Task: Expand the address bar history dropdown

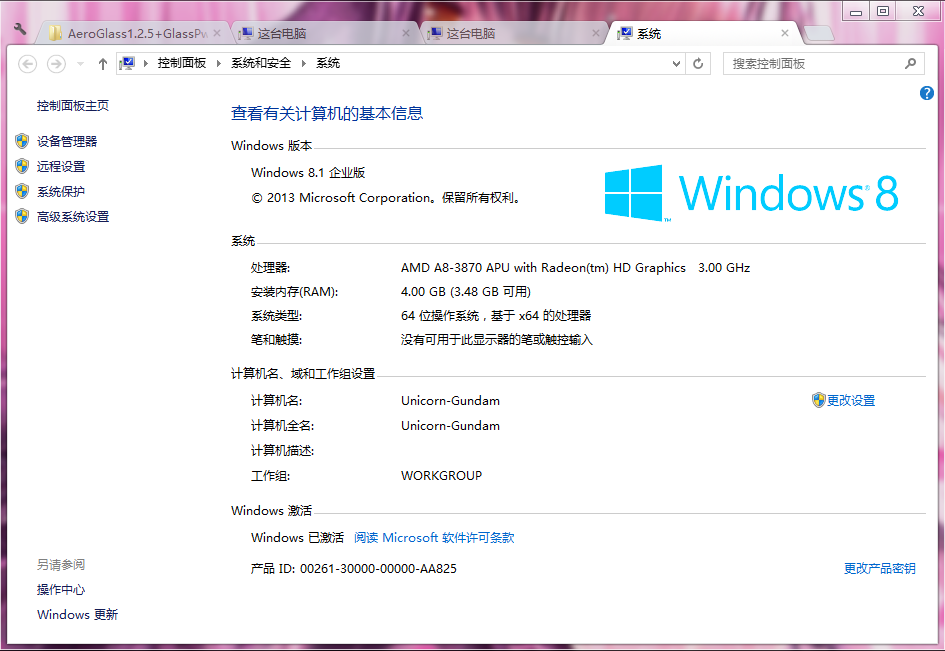Action: (677, 64)
